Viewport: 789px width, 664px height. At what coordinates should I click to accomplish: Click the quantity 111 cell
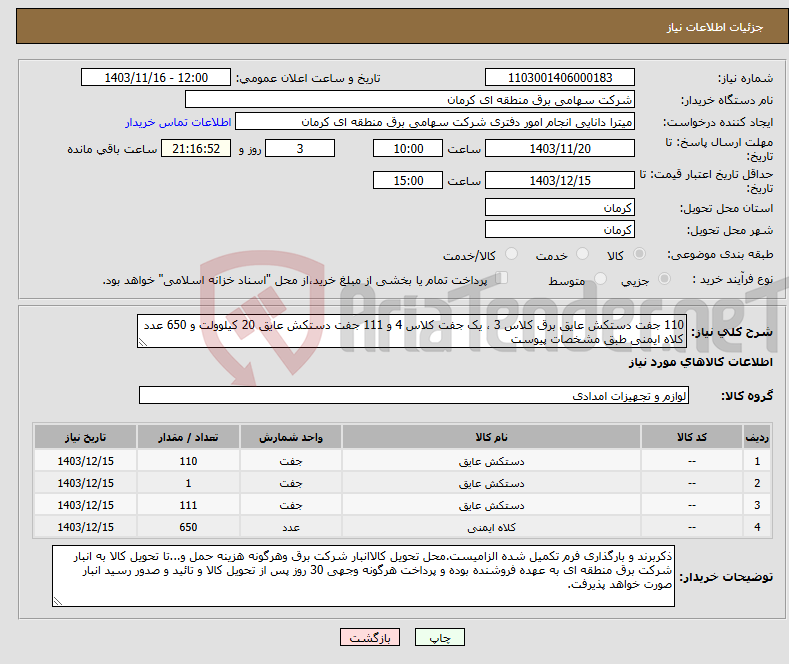188,505
